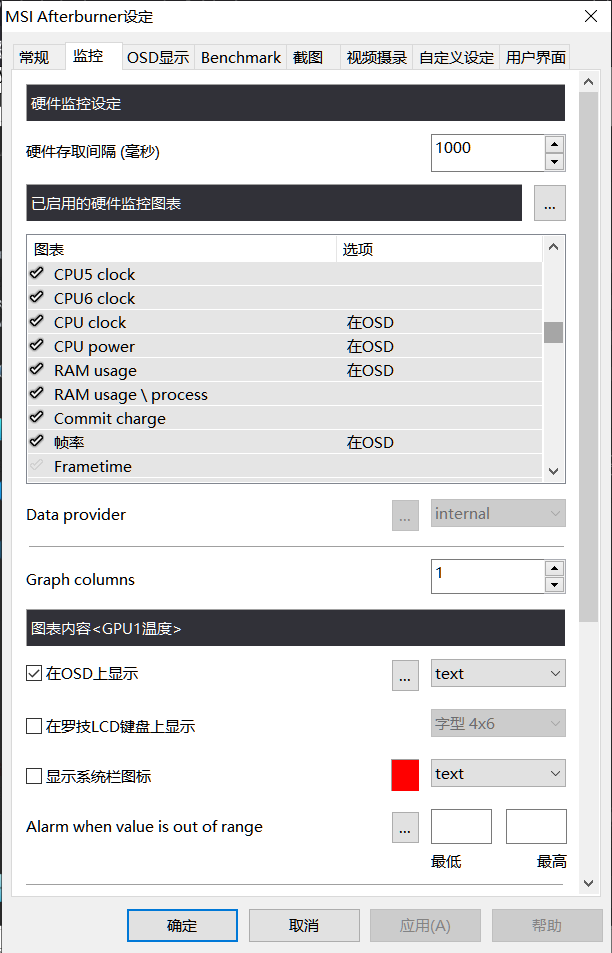The image size is (612, 953).
Task: Click the graph list scrollbar thumb
Action: [553, 332]
